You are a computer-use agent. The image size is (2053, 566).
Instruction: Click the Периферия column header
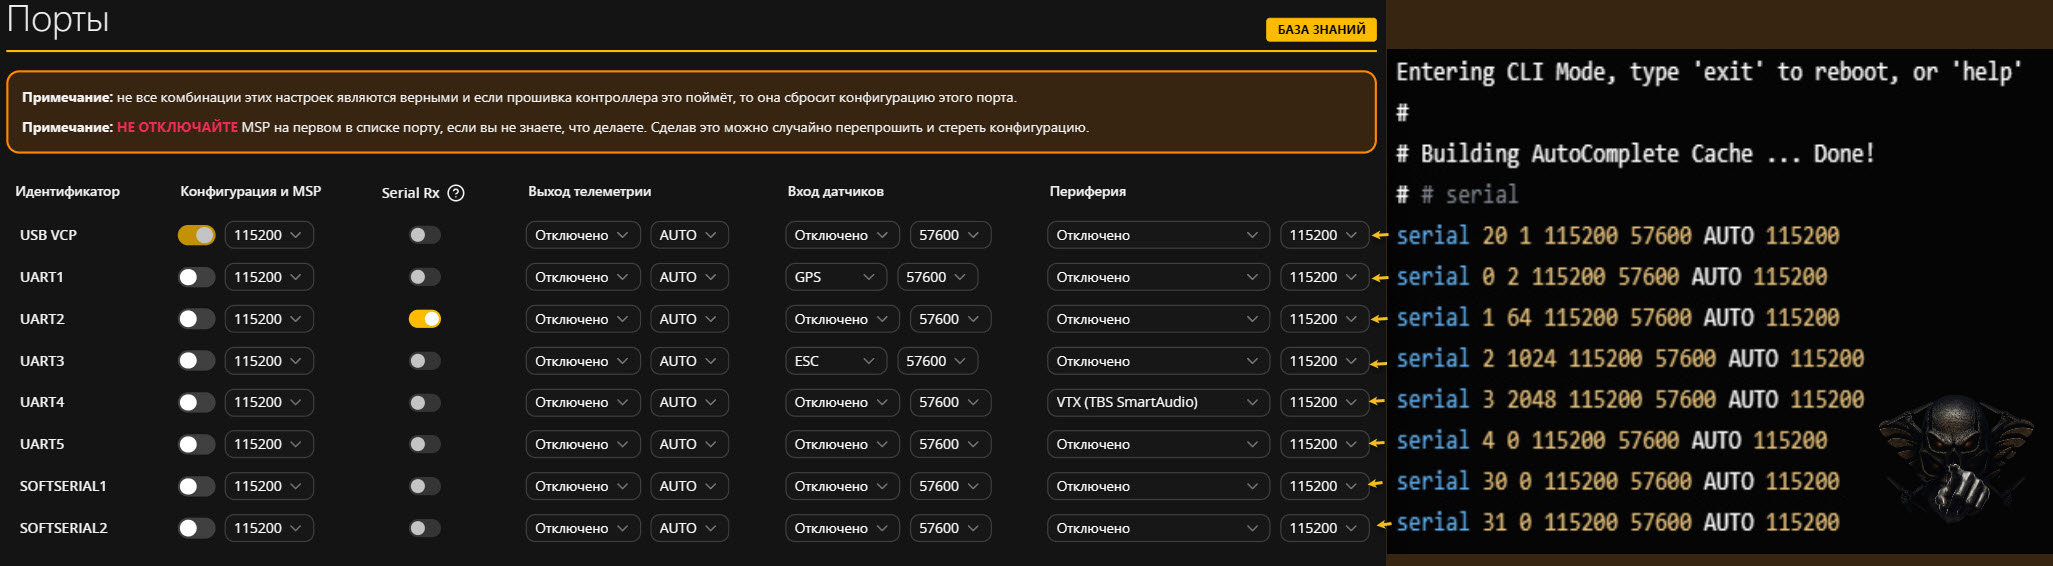(x=1088, y=191)
